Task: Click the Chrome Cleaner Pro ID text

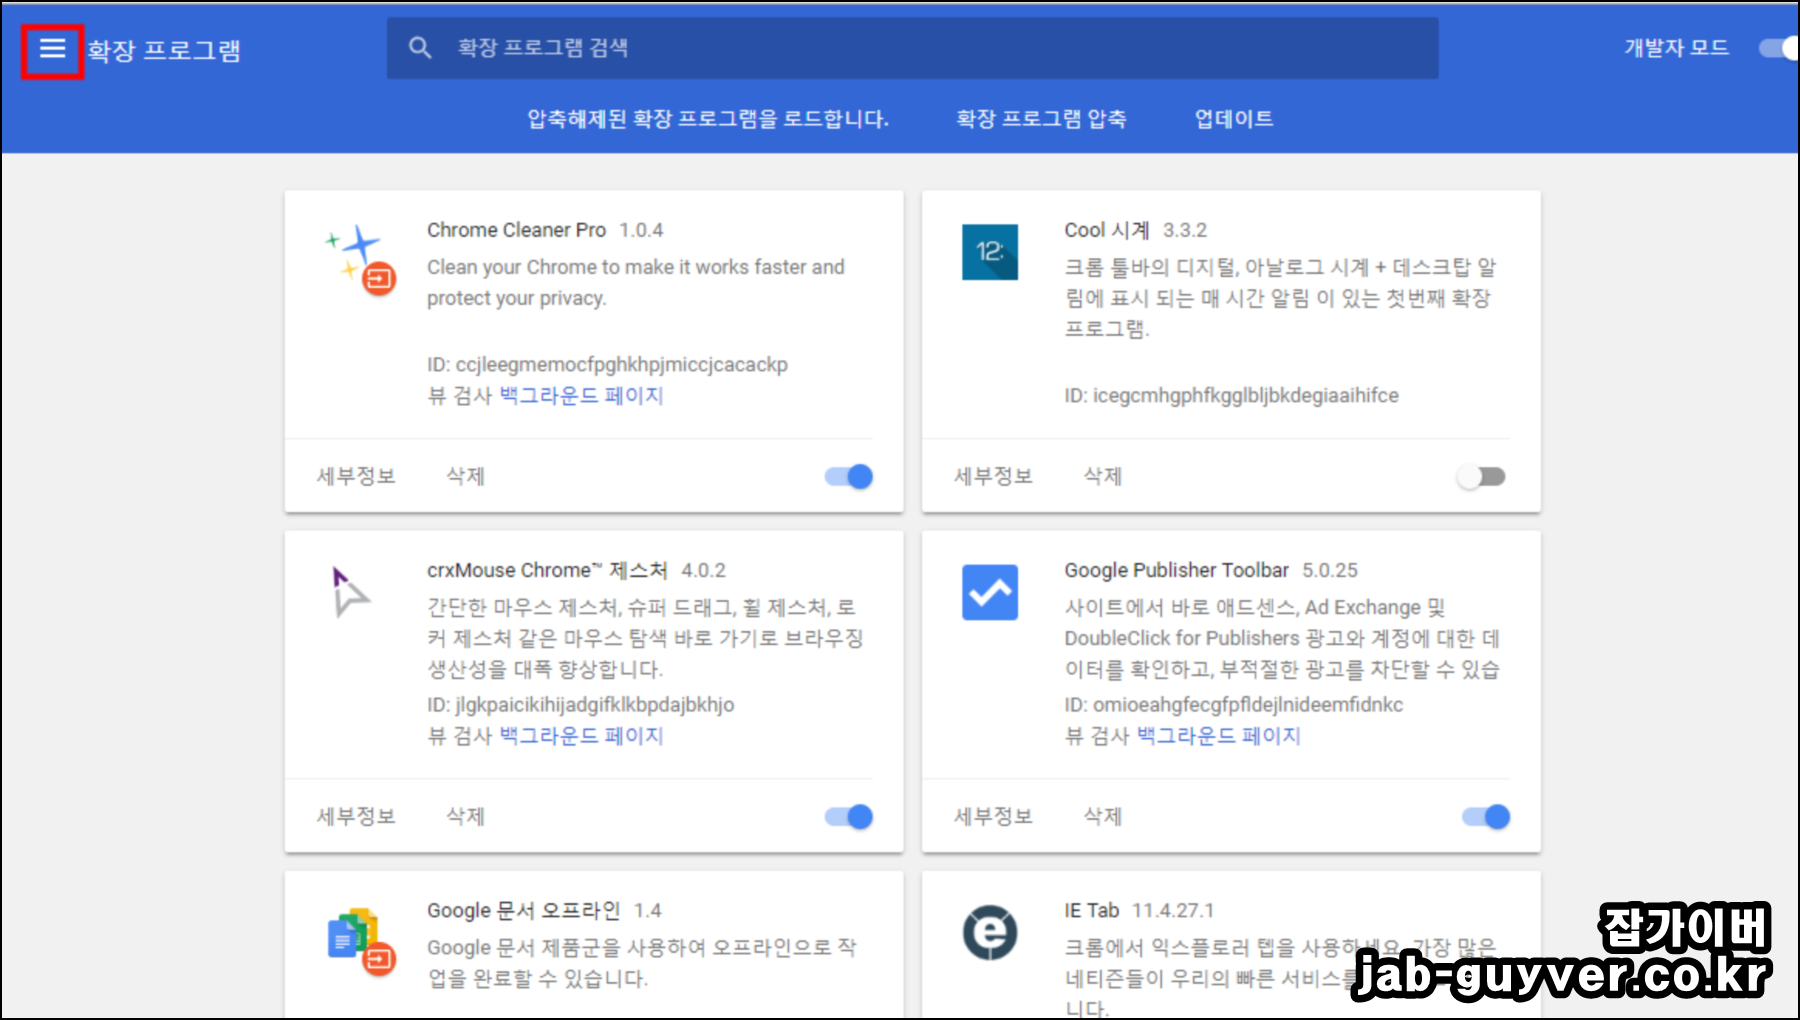Action: (x=607, y=365)
